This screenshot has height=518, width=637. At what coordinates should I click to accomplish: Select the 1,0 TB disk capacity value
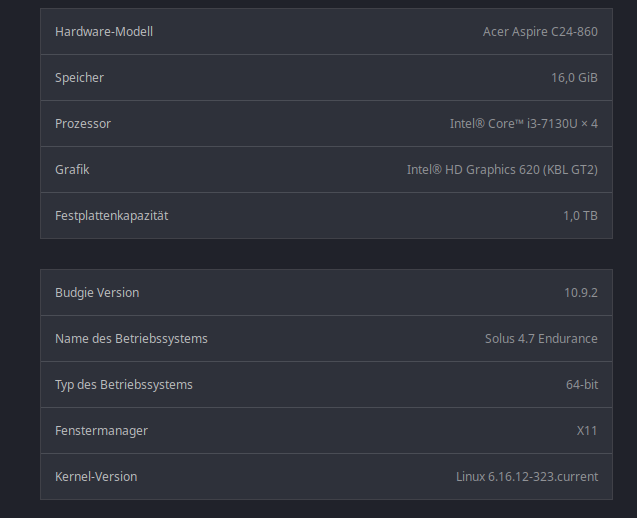580,215
